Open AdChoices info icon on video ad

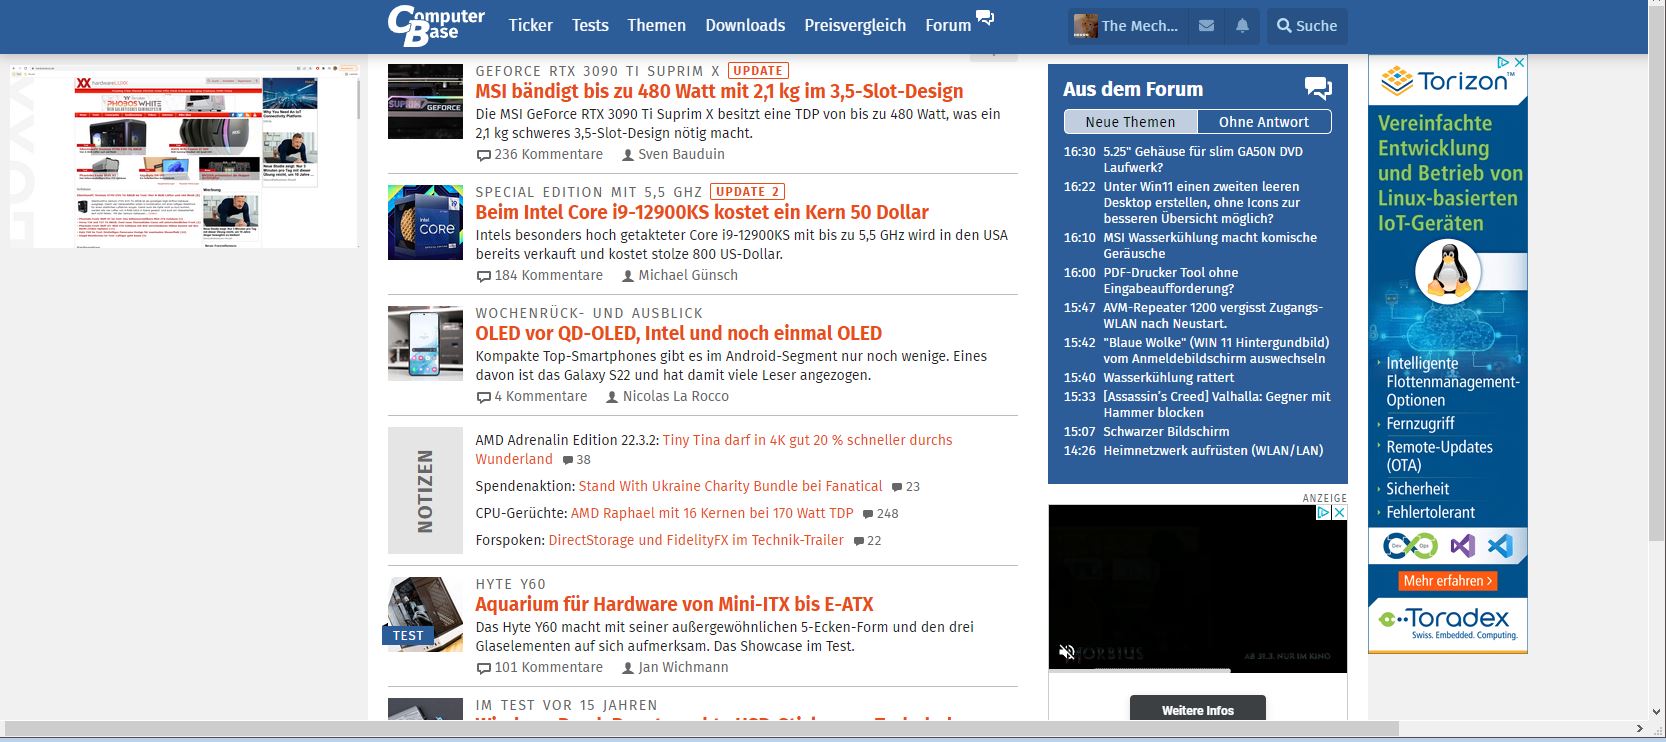click(1323, 512)
